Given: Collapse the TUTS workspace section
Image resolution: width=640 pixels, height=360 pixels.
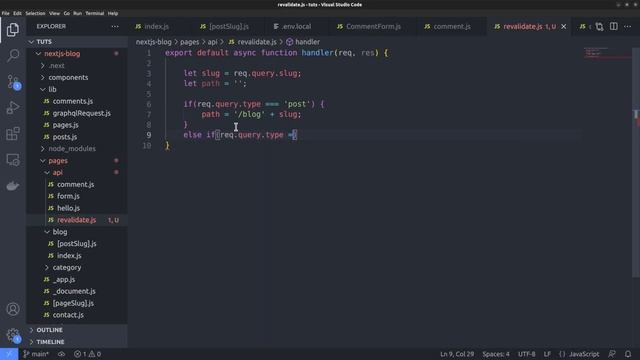Looking at the screenshot, I should pos(77,42).
